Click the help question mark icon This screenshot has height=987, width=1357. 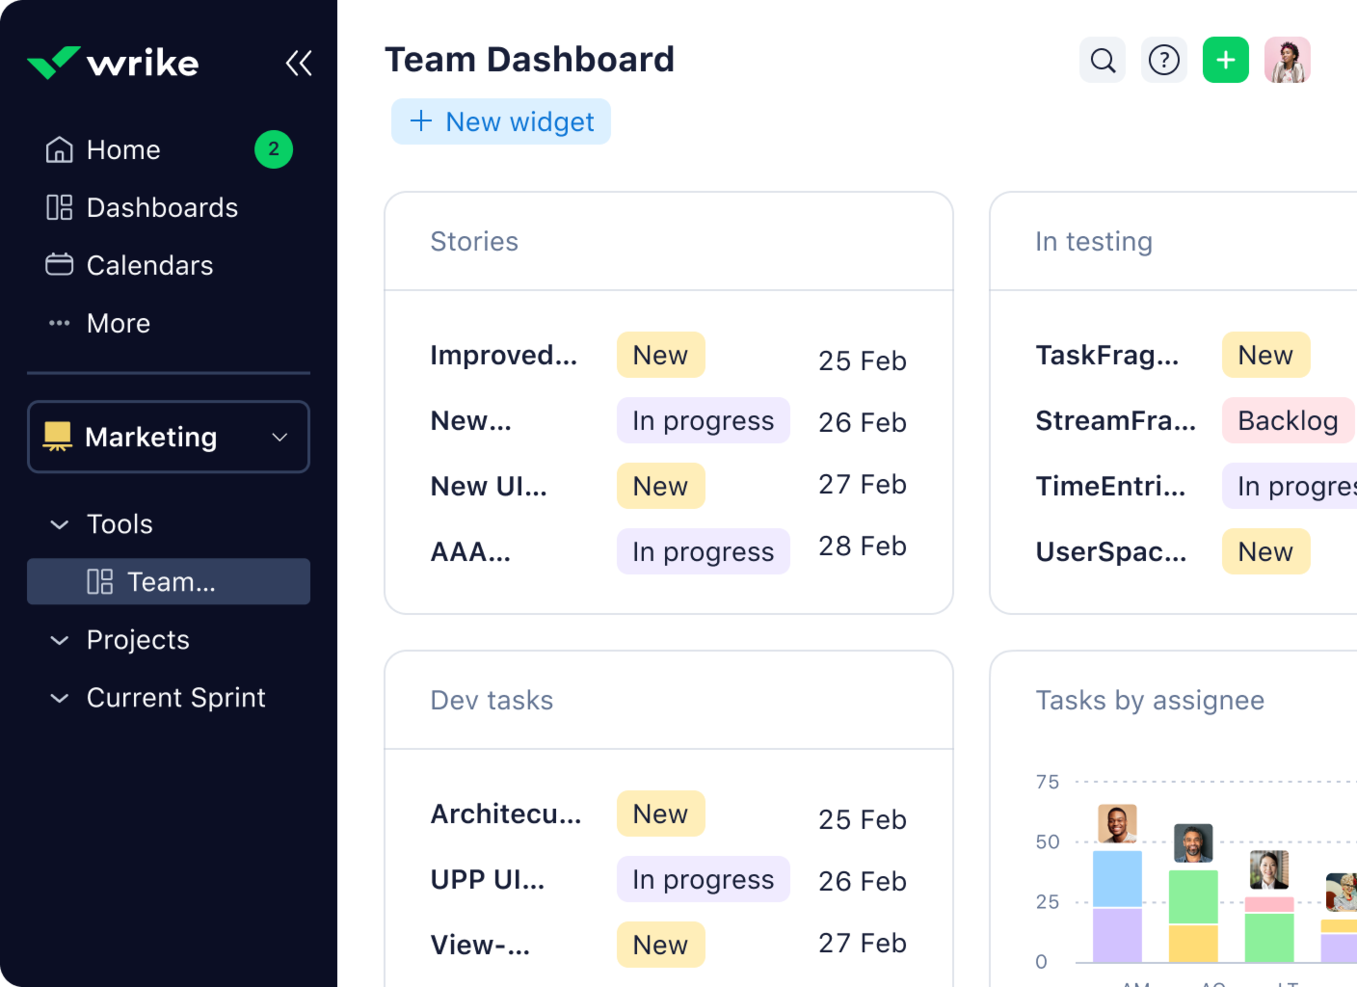point(1164,60)
